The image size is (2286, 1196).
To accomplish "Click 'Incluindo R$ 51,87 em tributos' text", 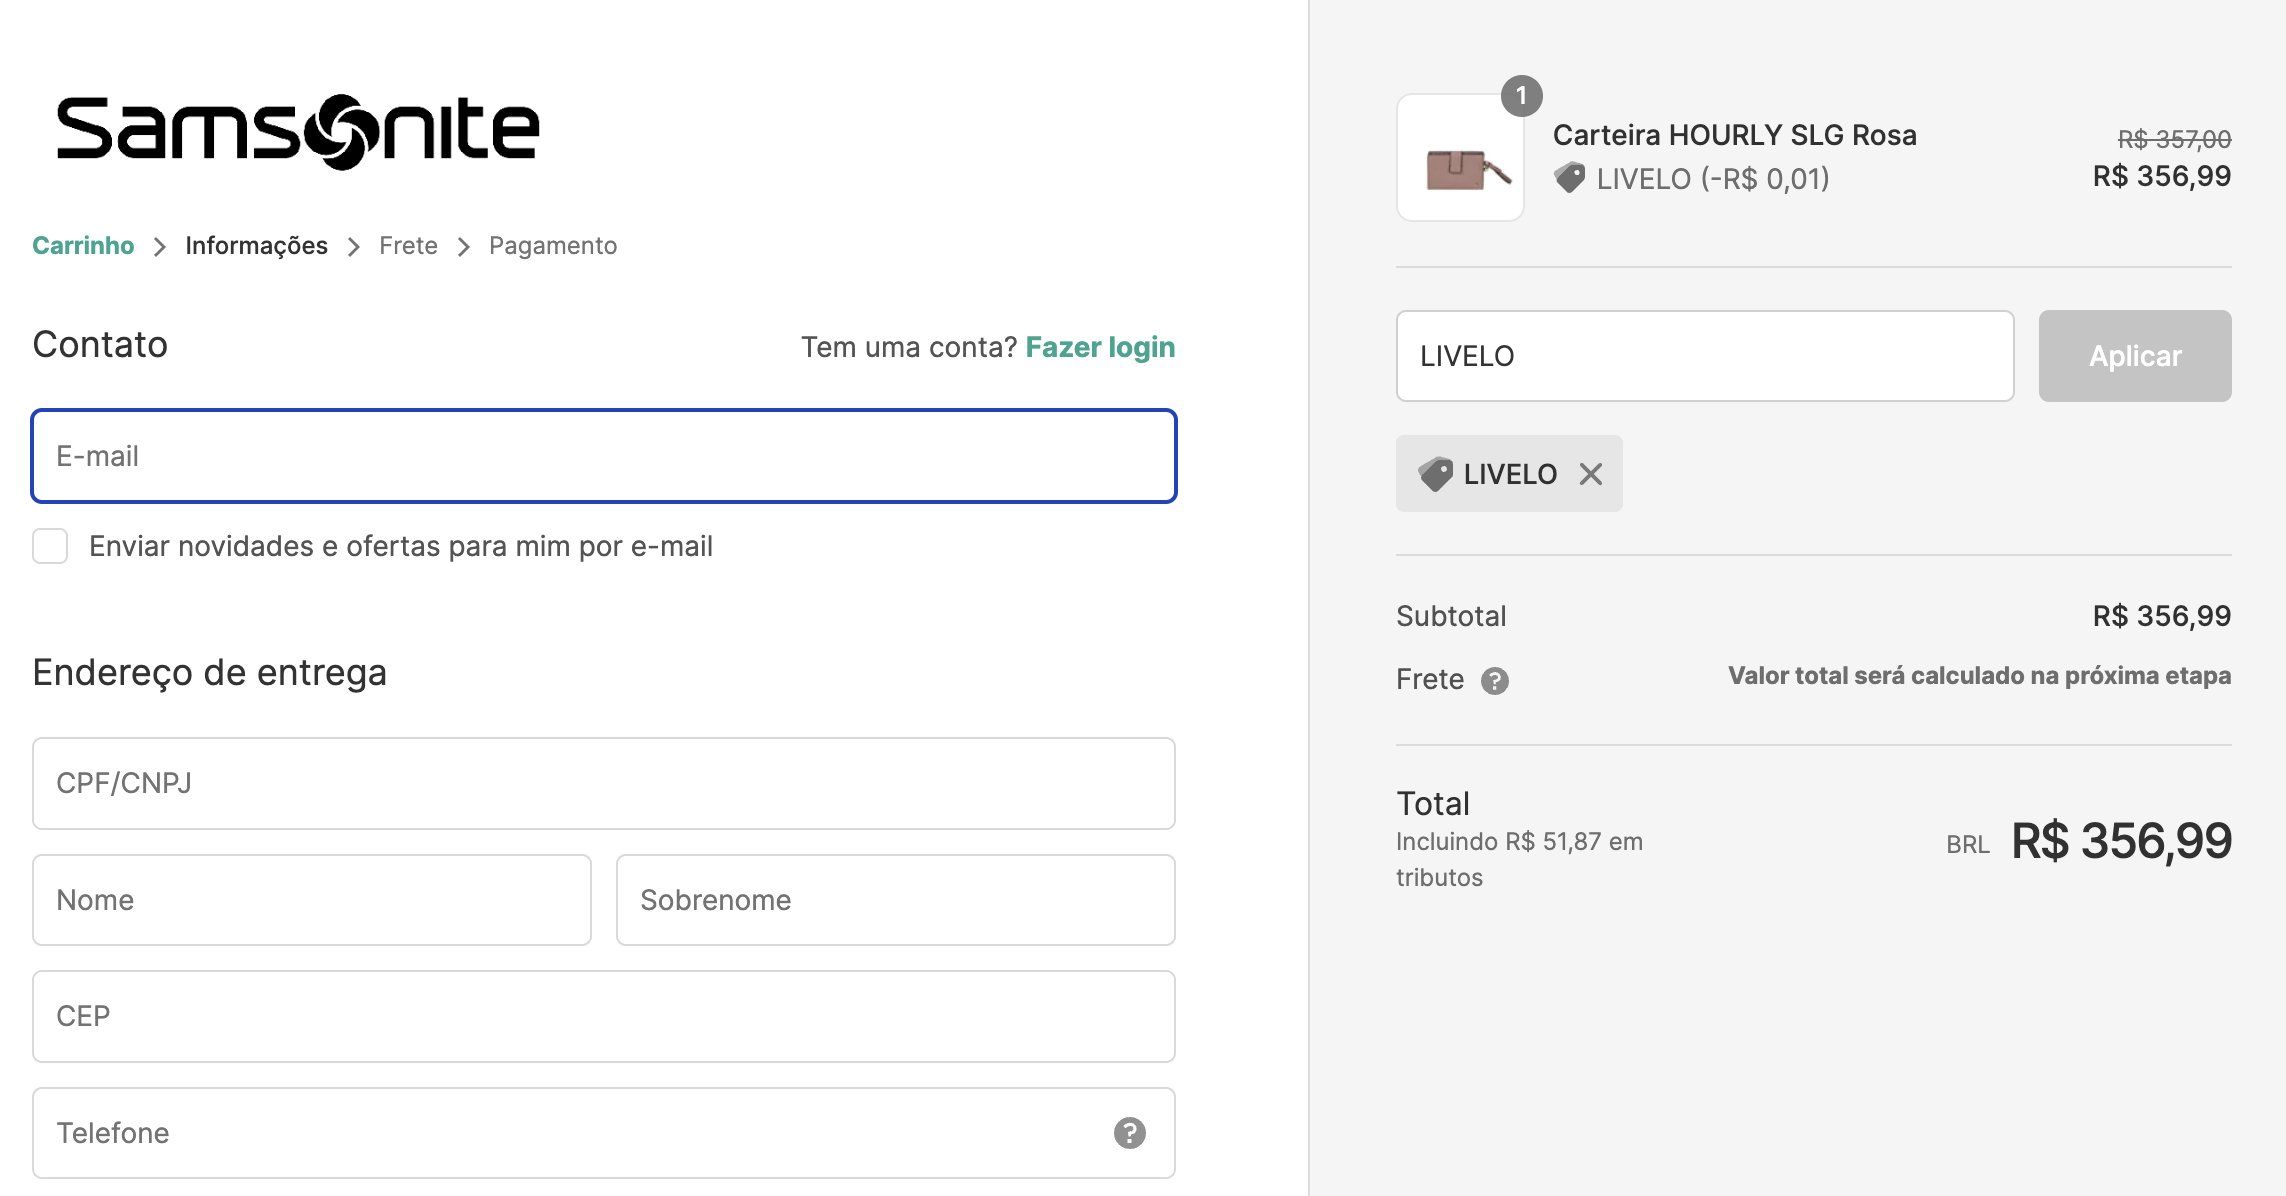I will tap(1519, 859).
